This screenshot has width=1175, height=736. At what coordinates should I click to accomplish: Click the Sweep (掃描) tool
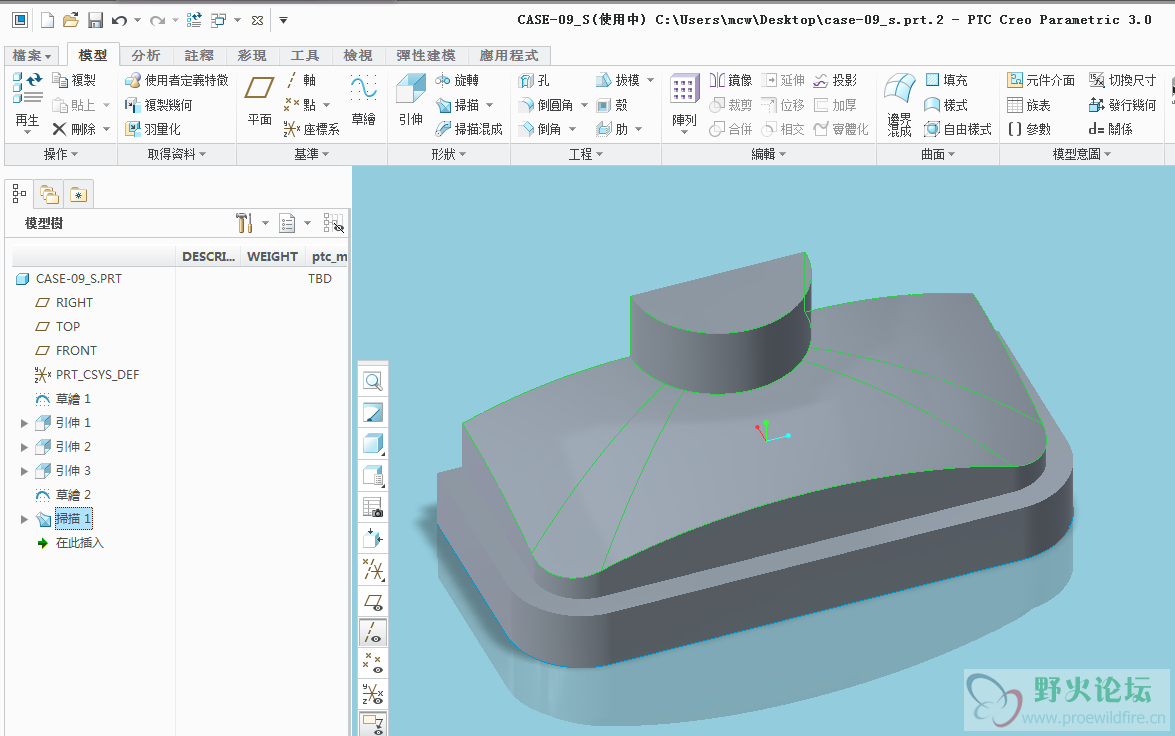(457, 105)
